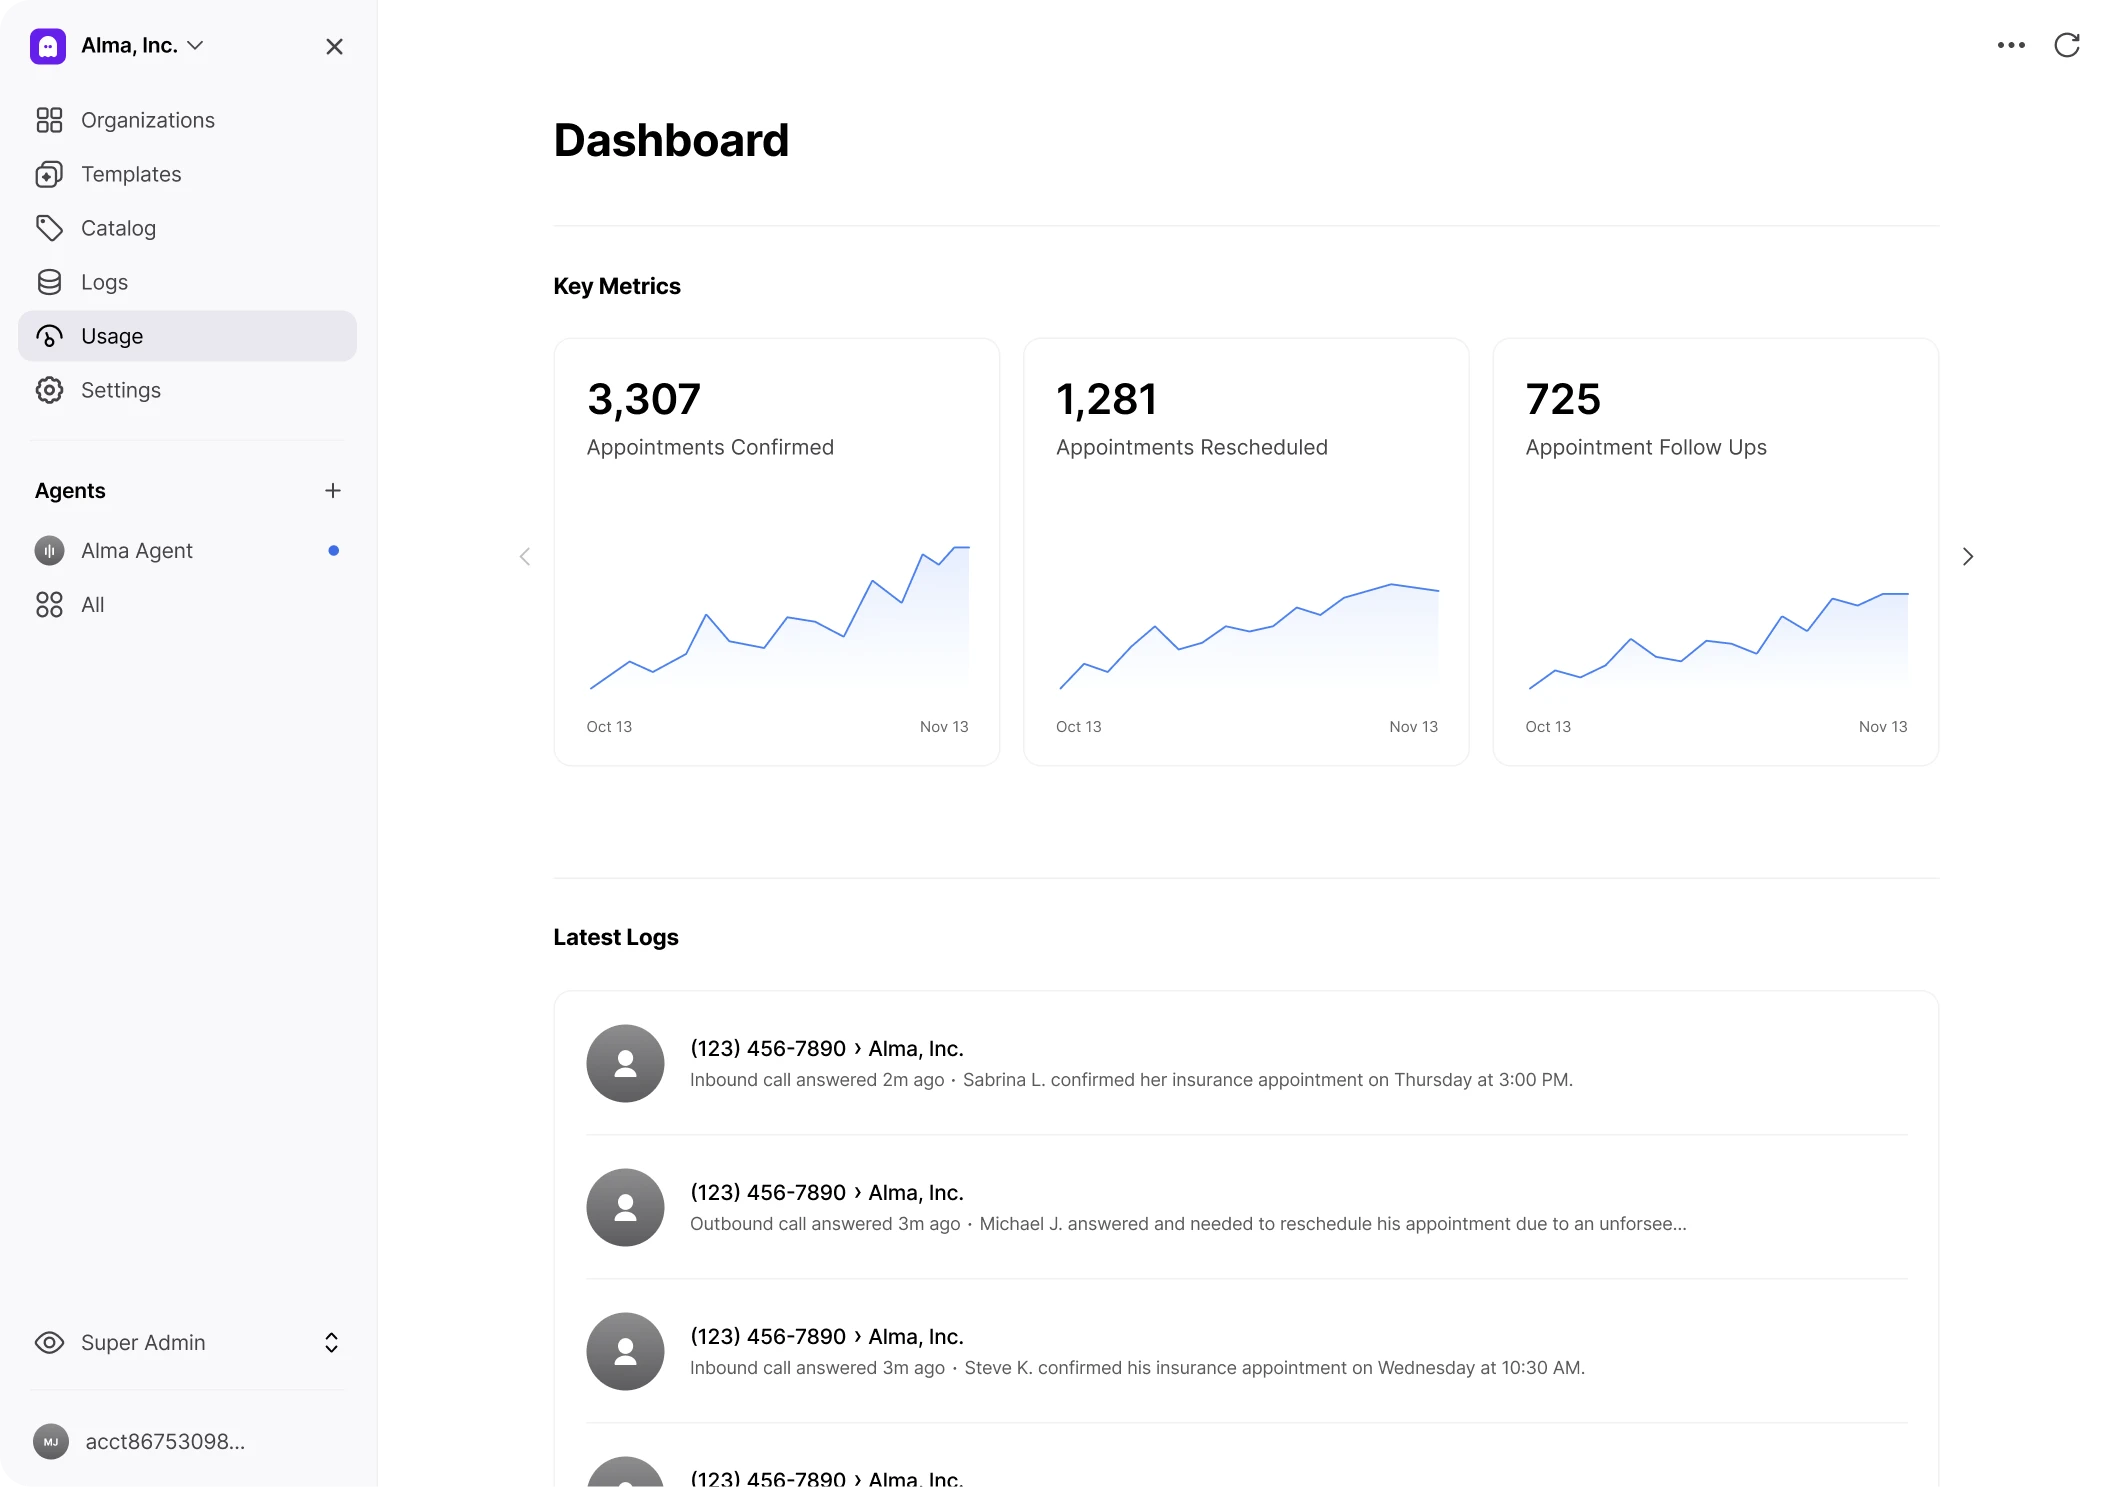Open the Appointments Rescheduled metric card
The width and height of the screenshot is (2117, 1487).
(x=1246, y=552)
